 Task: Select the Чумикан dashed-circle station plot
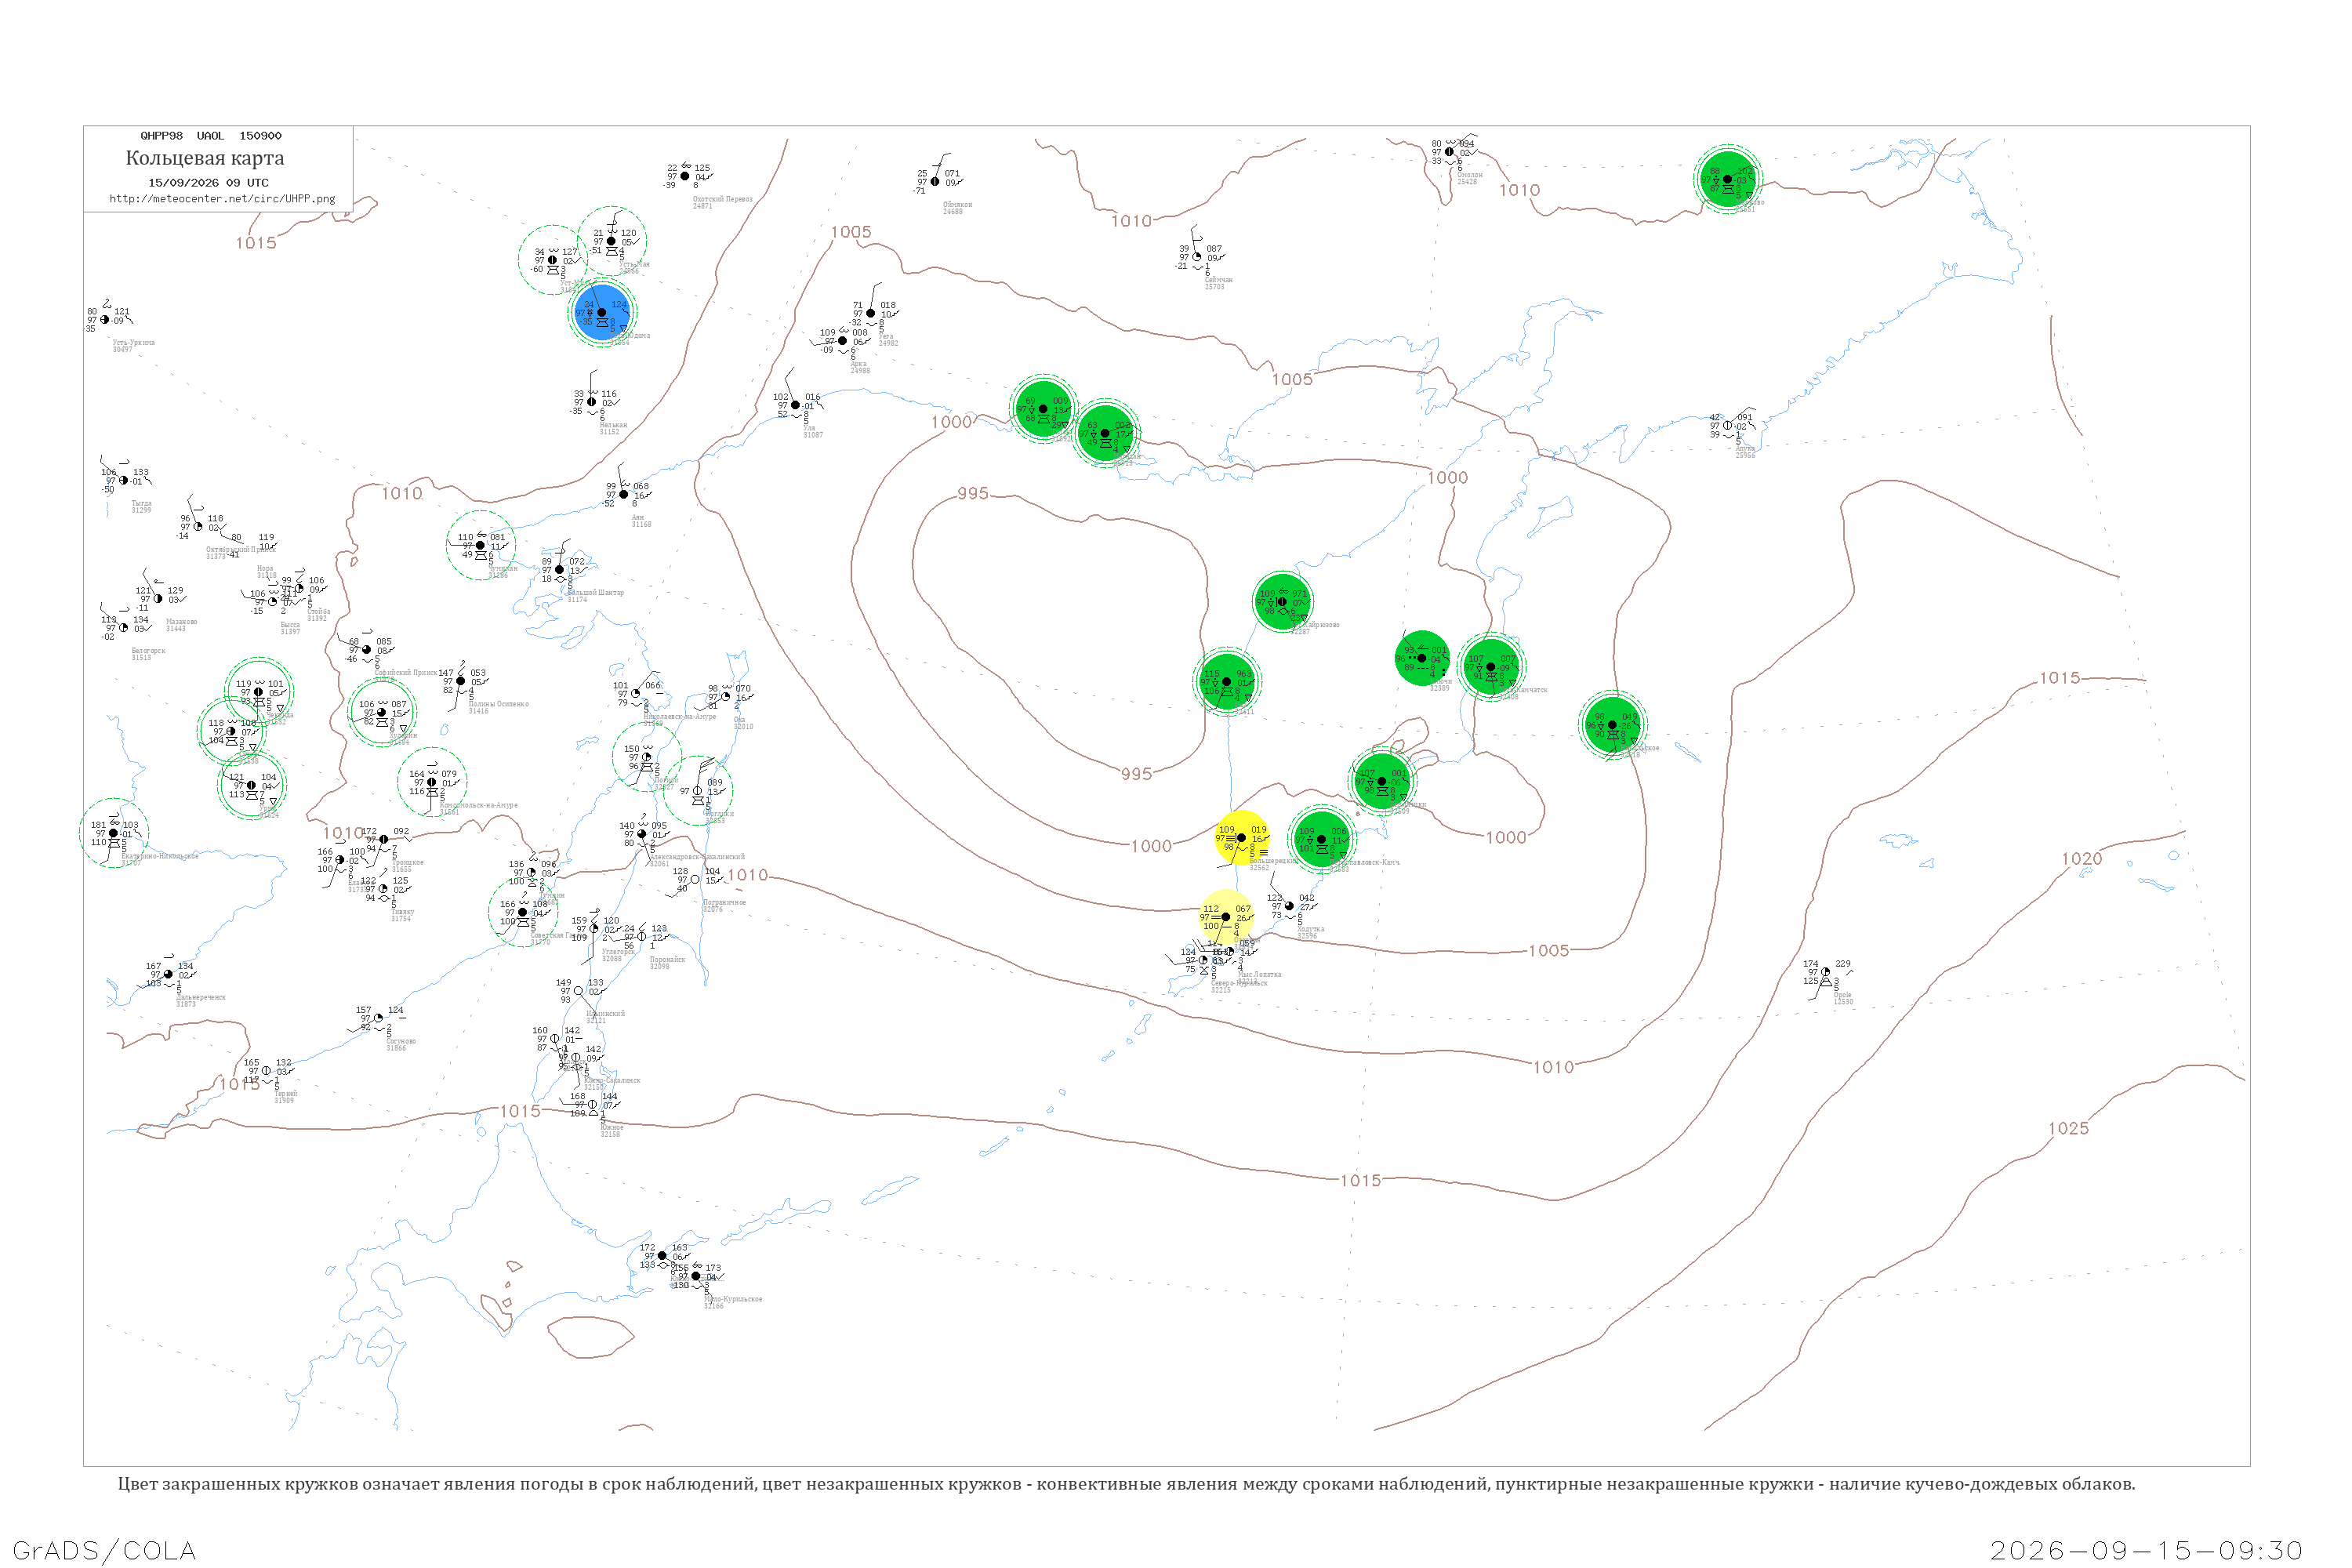point(481,545)
